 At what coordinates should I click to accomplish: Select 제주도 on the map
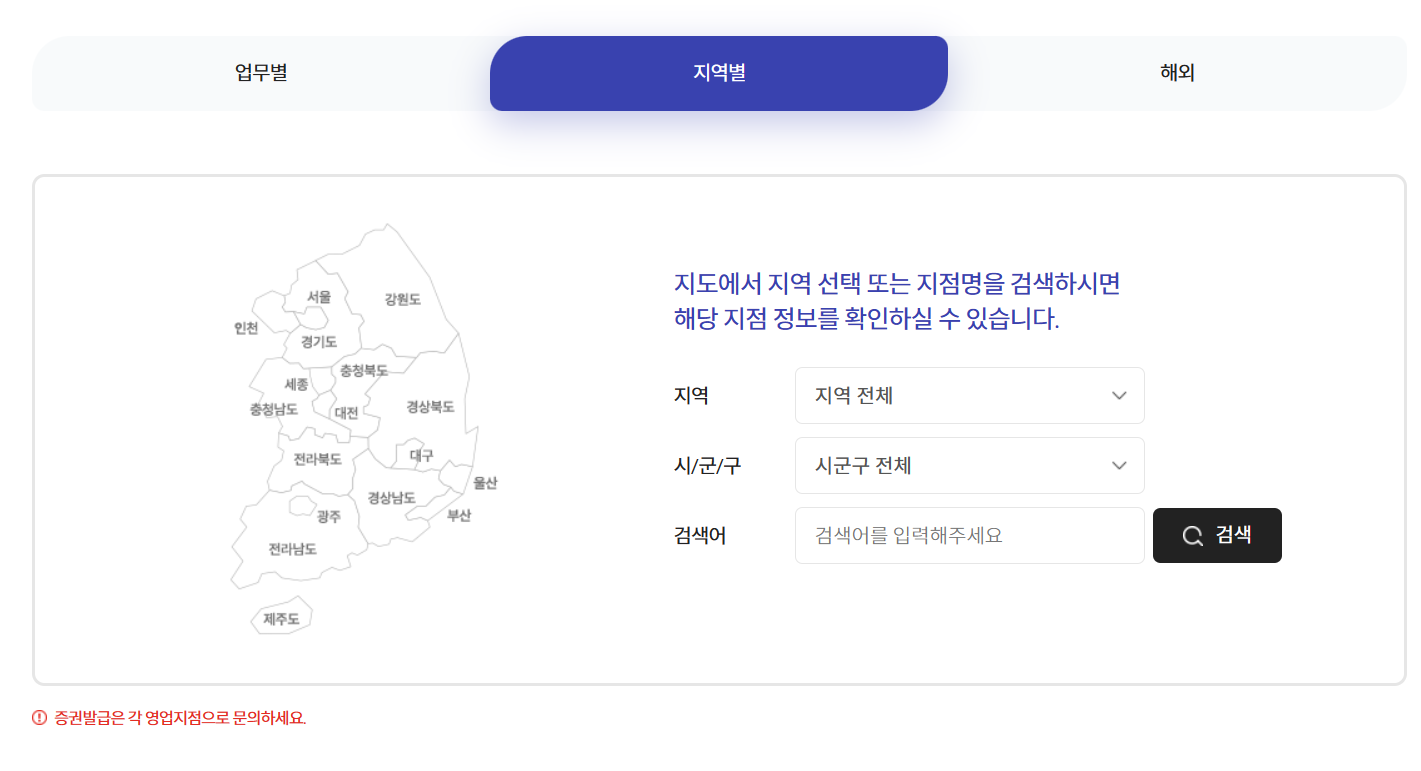[x=279, y=617]
